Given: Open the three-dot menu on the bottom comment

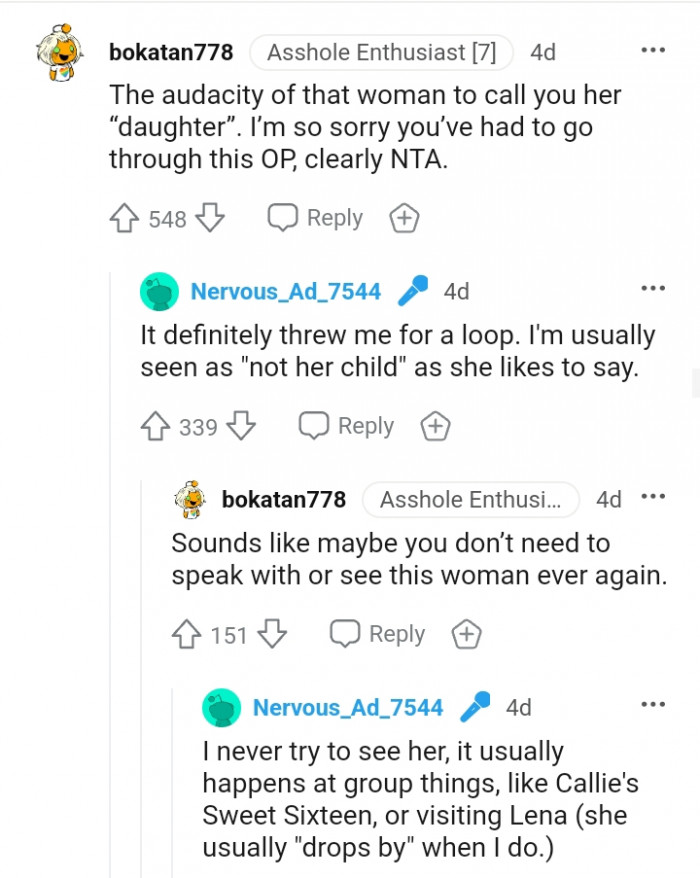Looking at the screenshot, I should [653, 707].
